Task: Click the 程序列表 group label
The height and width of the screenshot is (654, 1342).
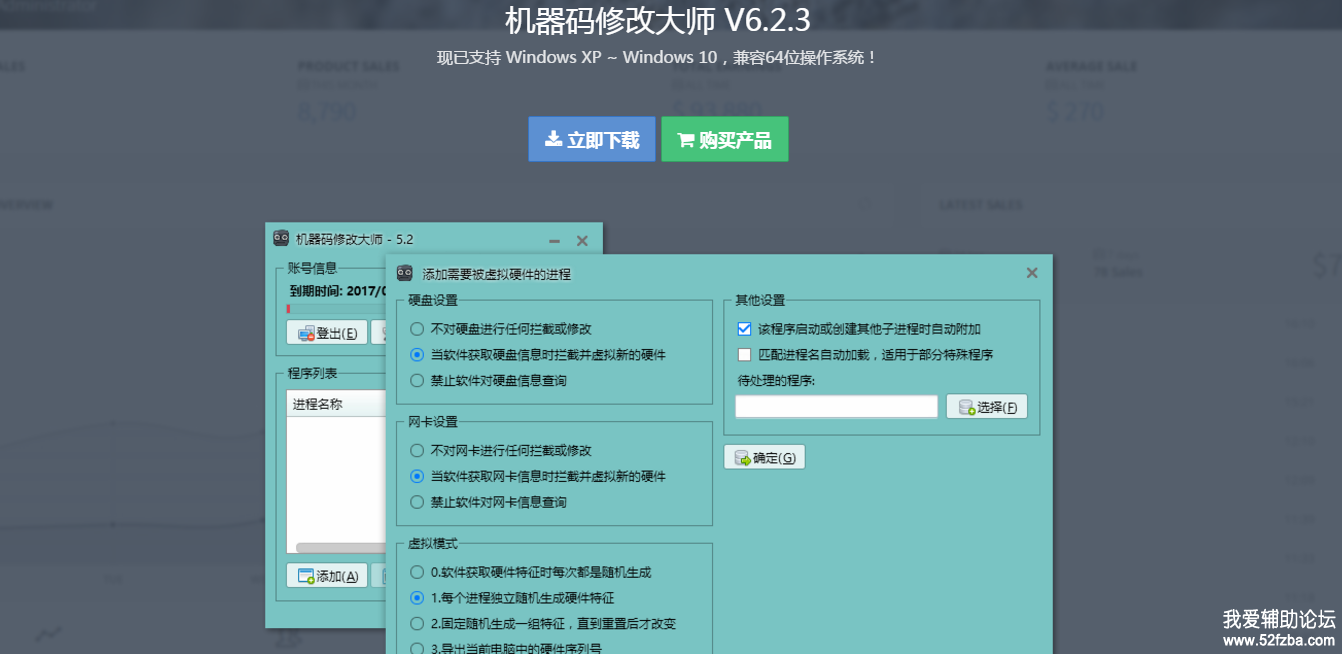Action: [x=312, y=374]
